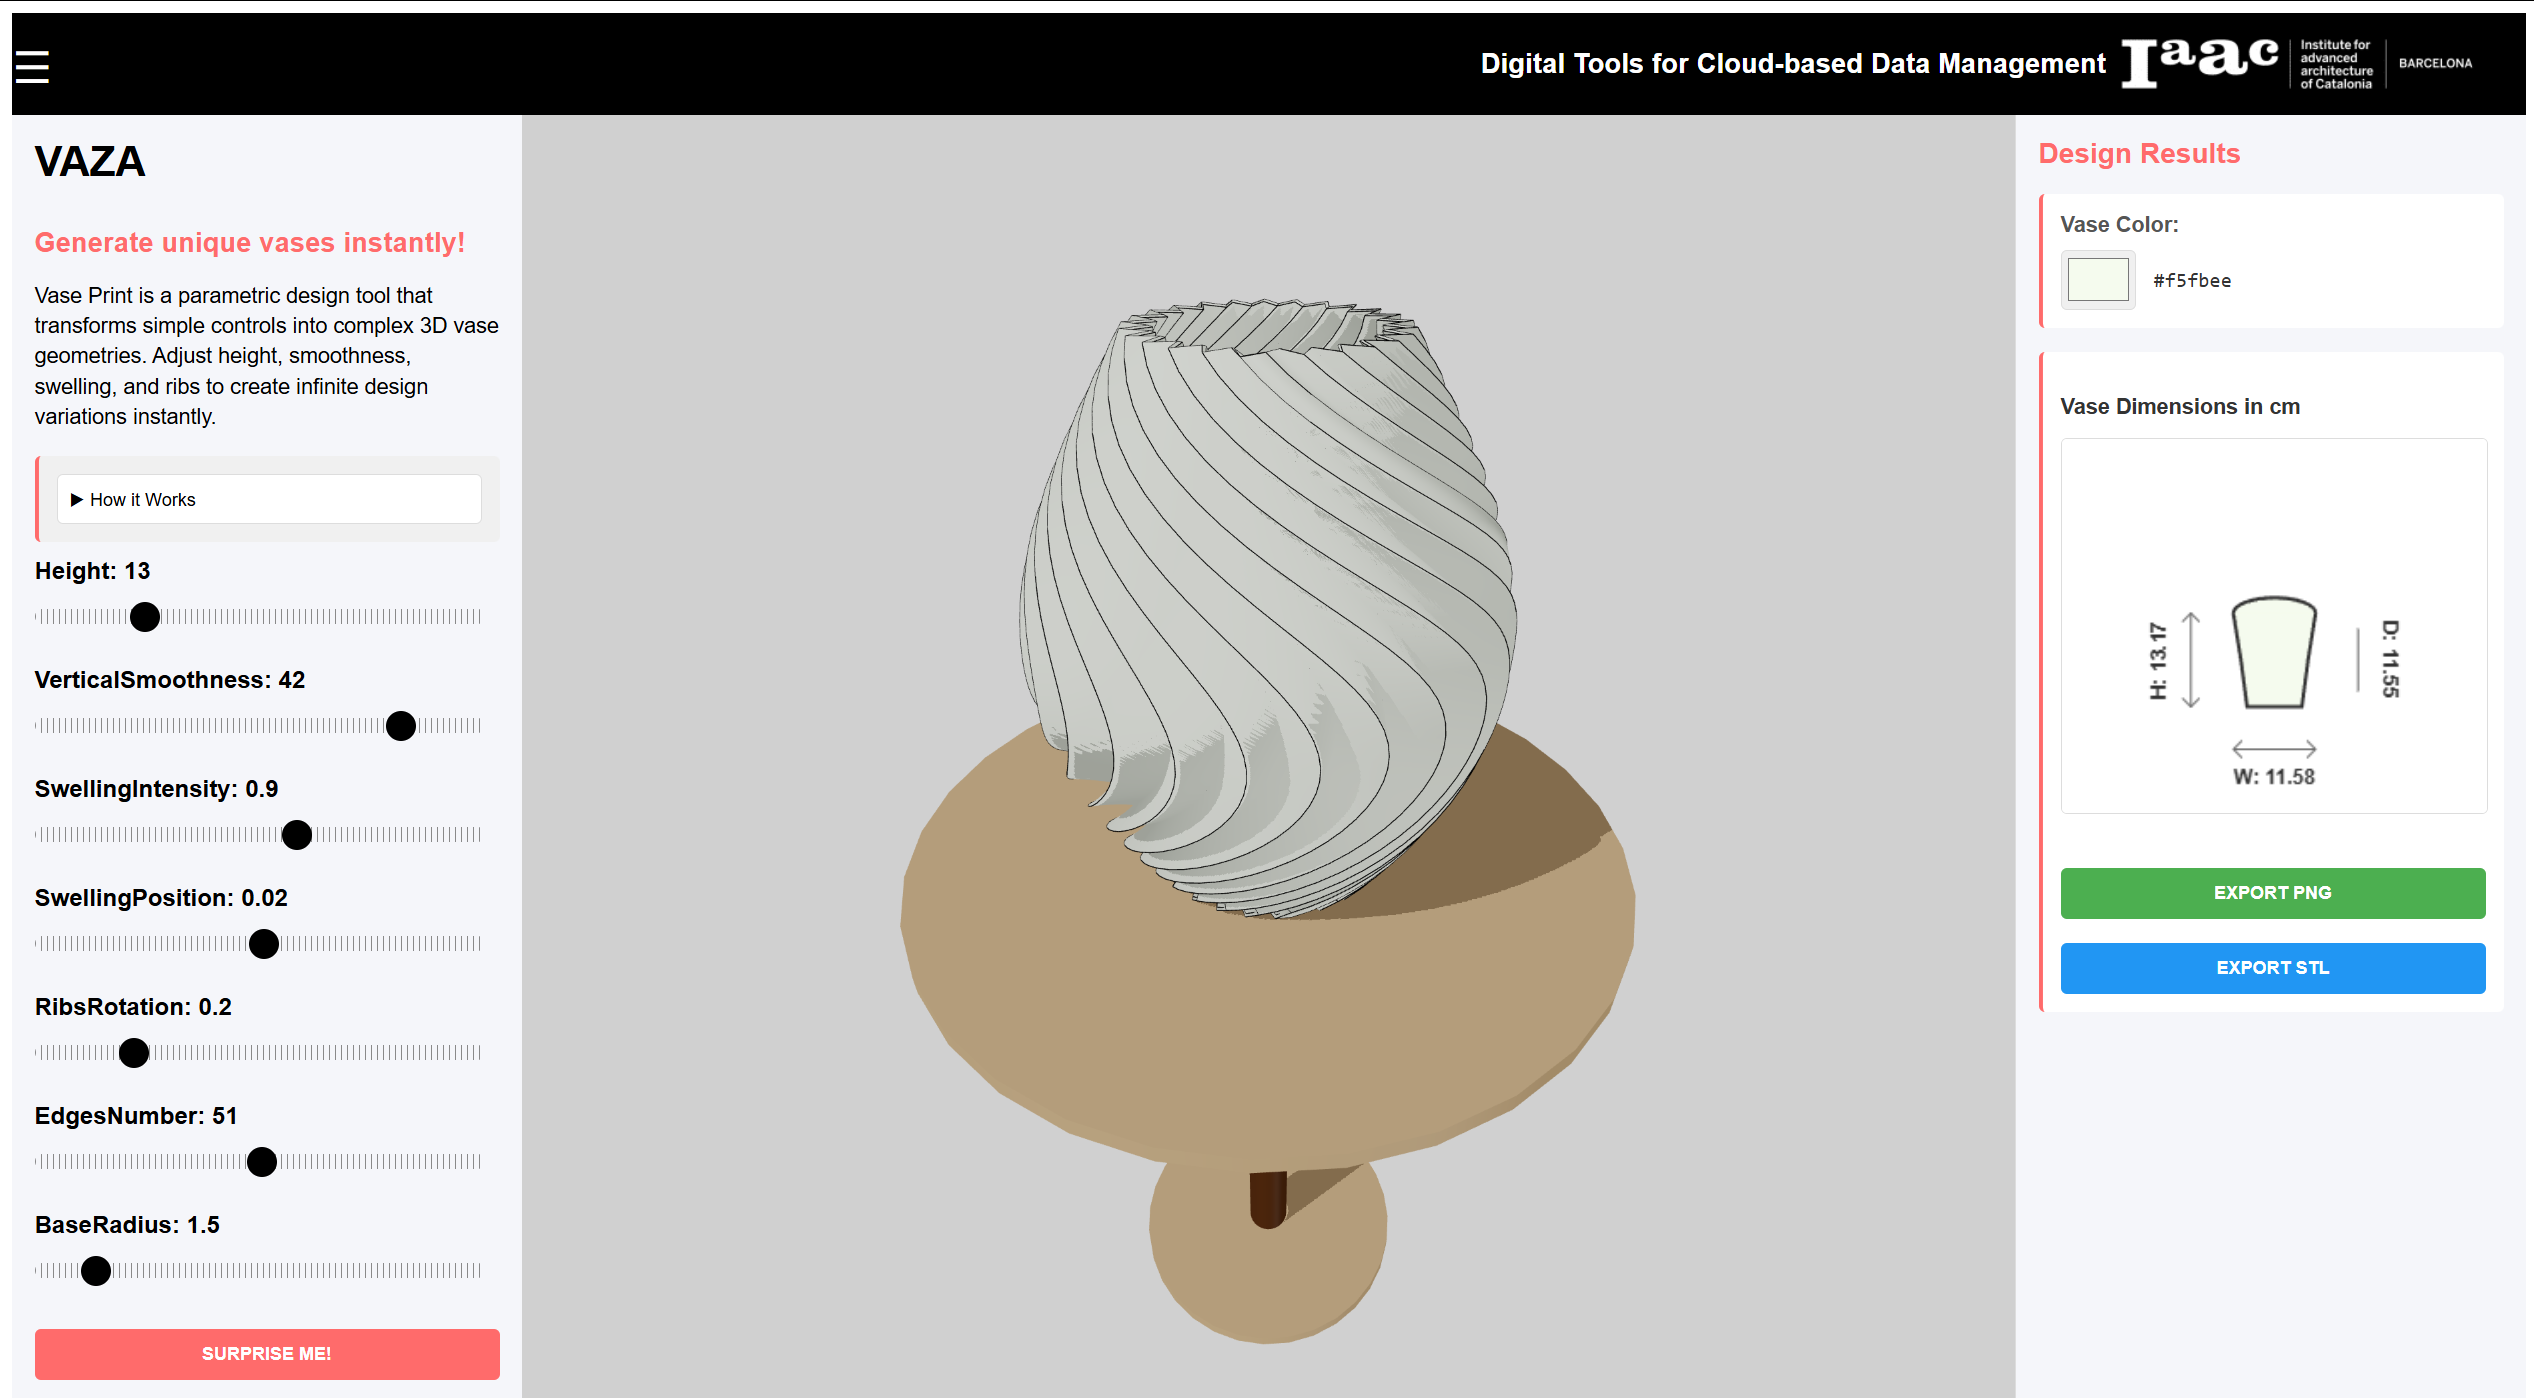The image size is (2534, 1398).
Task: Click the VerticalSmoothness slider handle
Action: point(401,726)
